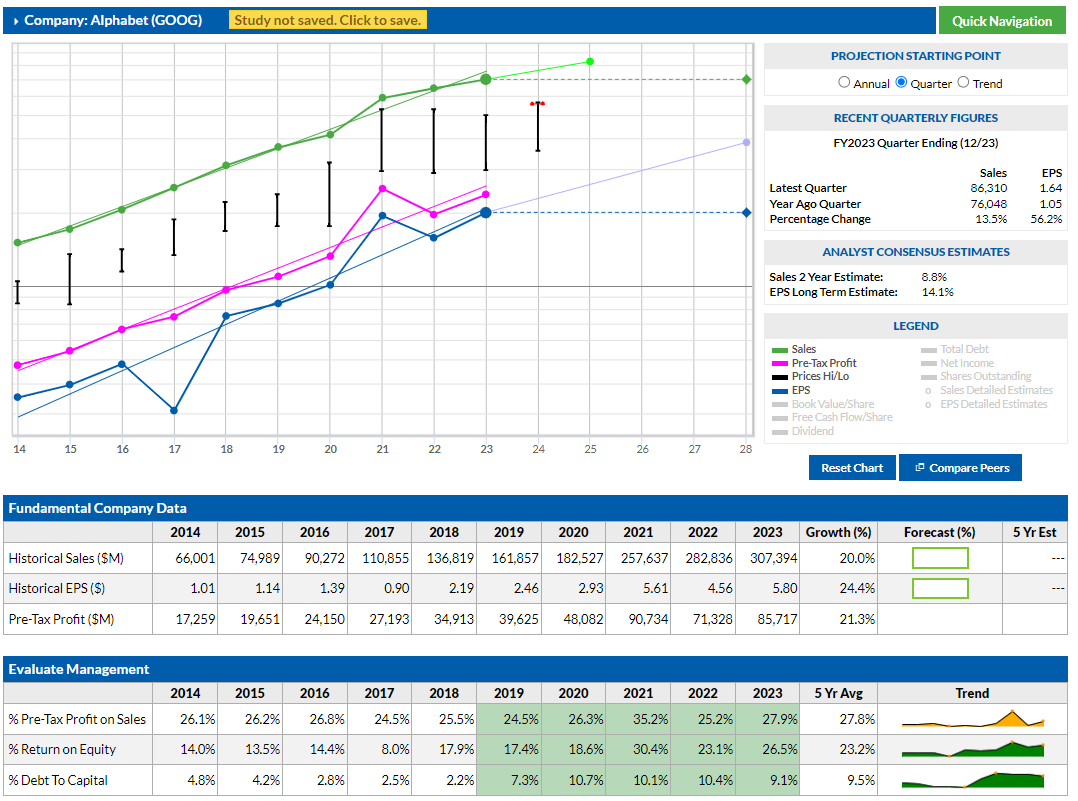The width and height of the screenshot is (1078, 801).
Task: Click 2023 % Return on Equity 26.5%
Action: click(780, 749)
